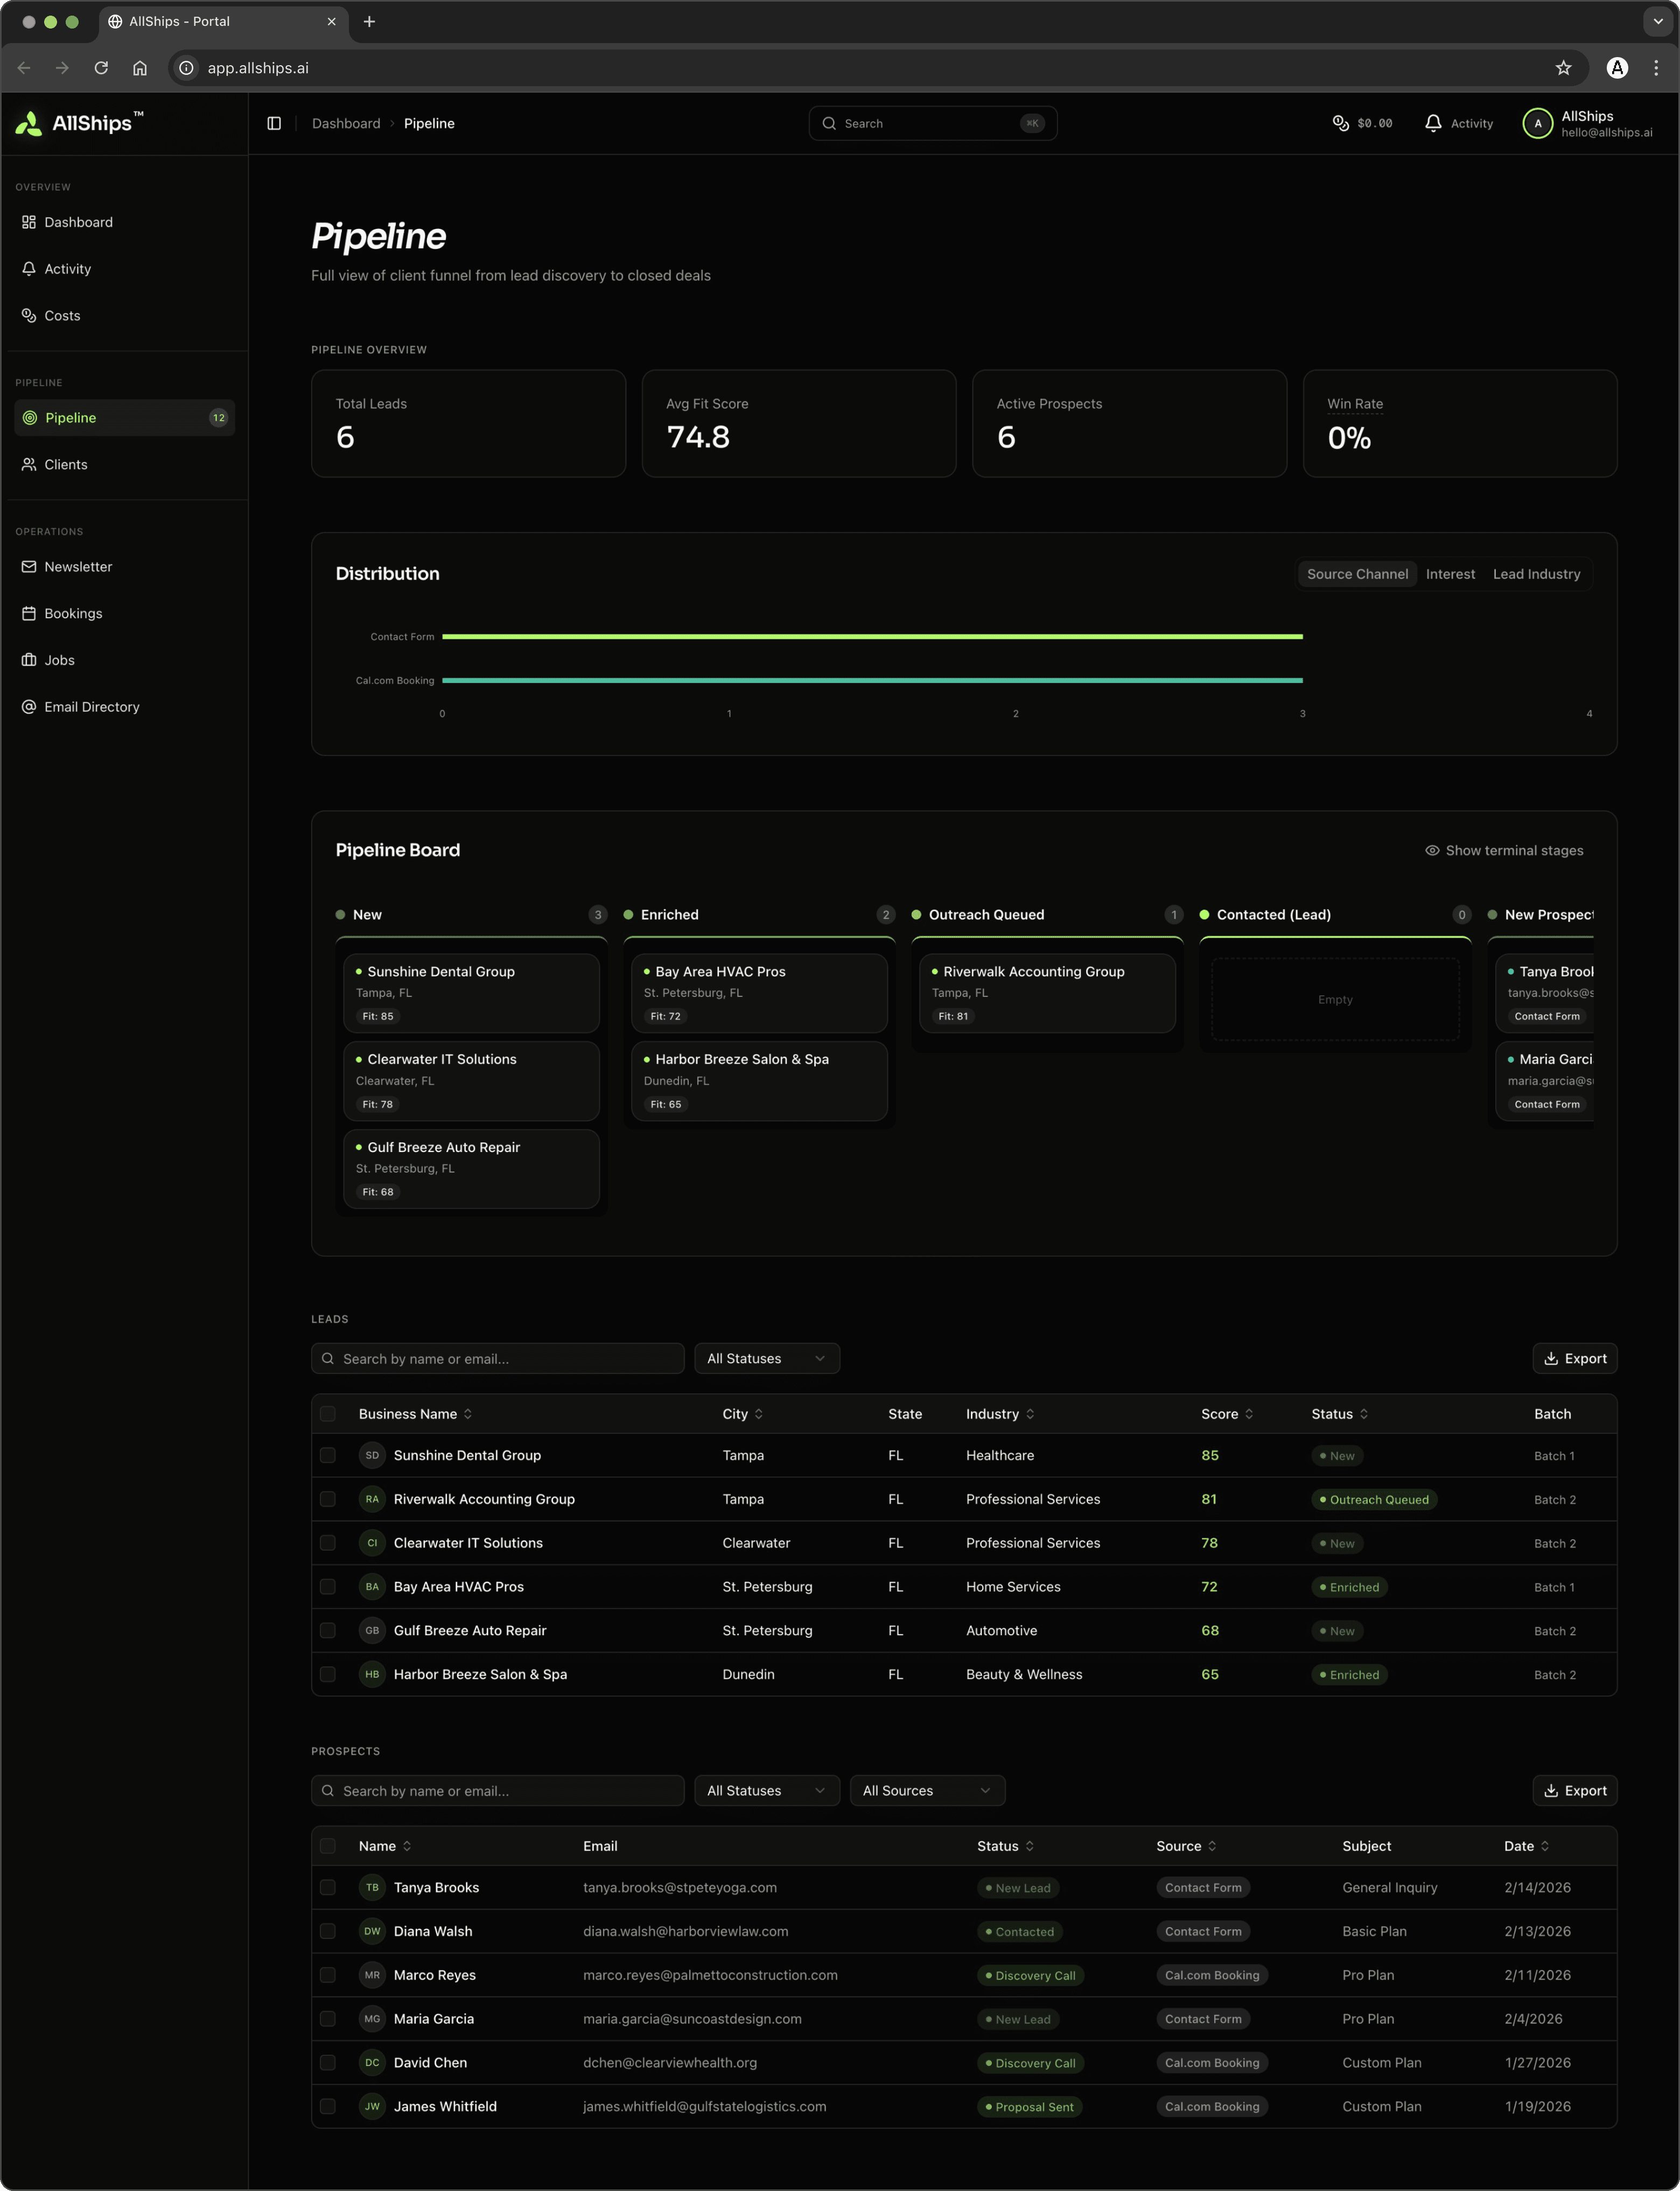The image size is (1680, 2191).
Task: Open Newsletter from the sidebar
Action: pyautogui.click(x=78, y=567)
